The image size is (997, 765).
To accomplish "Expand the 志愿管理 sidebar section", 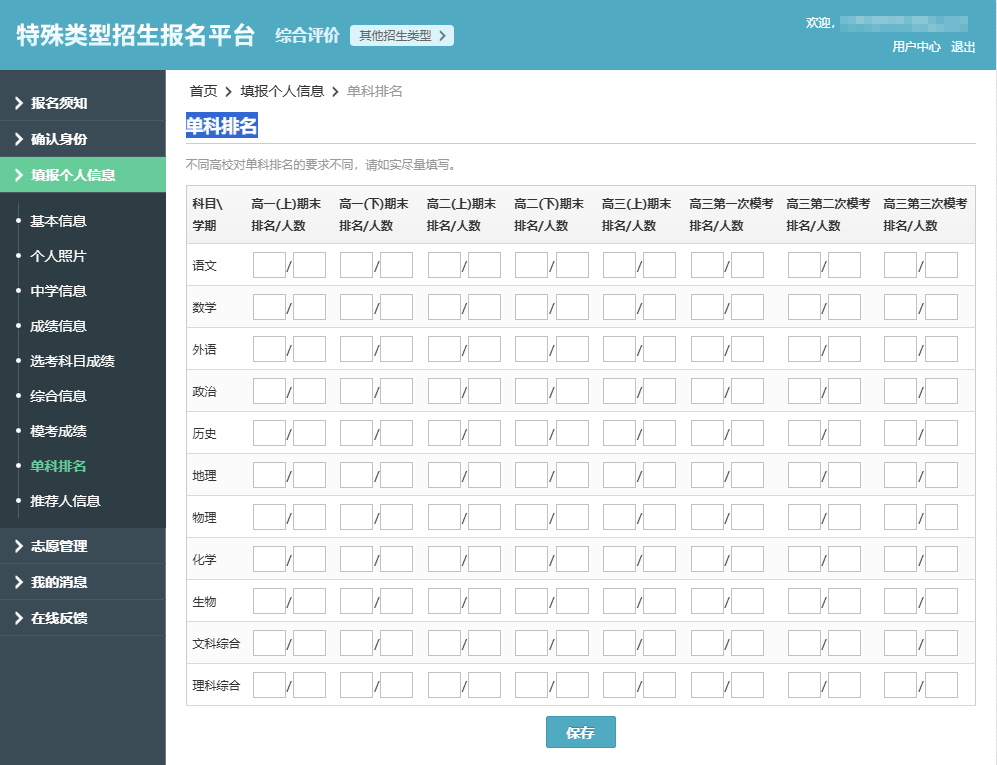I will click(x=52, y=546).
